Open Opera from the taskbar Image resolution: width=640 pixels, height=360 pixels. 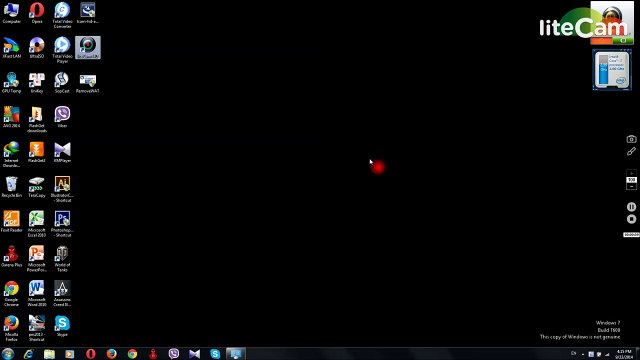coord(91,354)
